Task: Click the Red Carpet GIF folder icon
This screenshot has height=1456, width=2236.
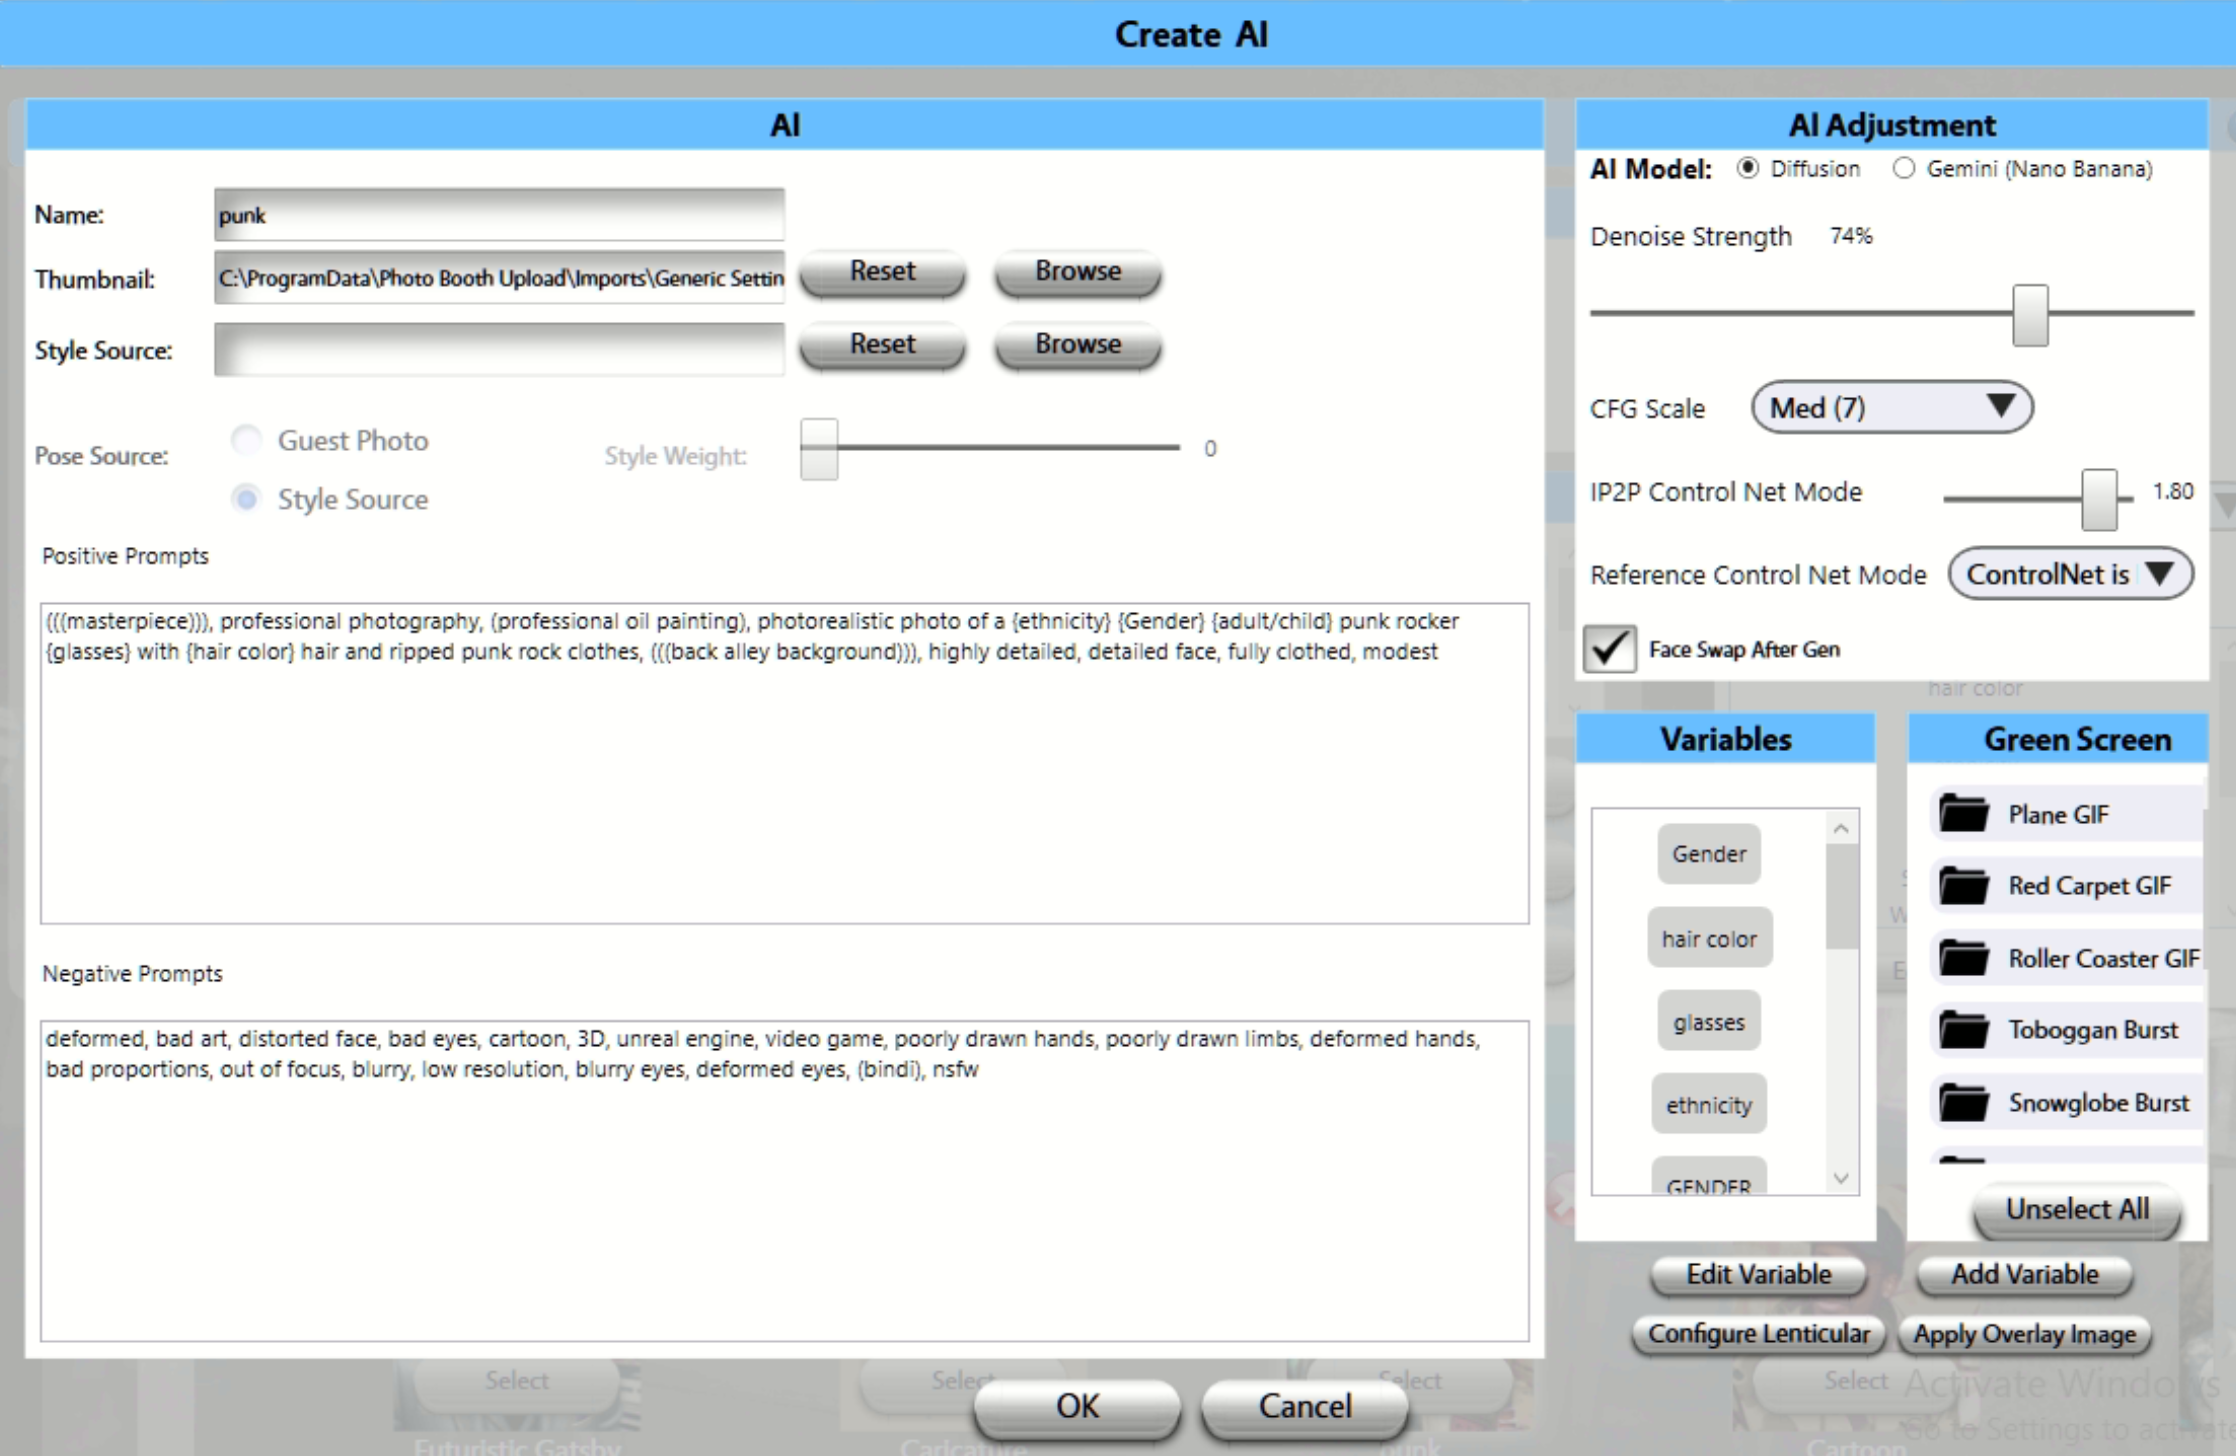Action: tap(1963, 886)
